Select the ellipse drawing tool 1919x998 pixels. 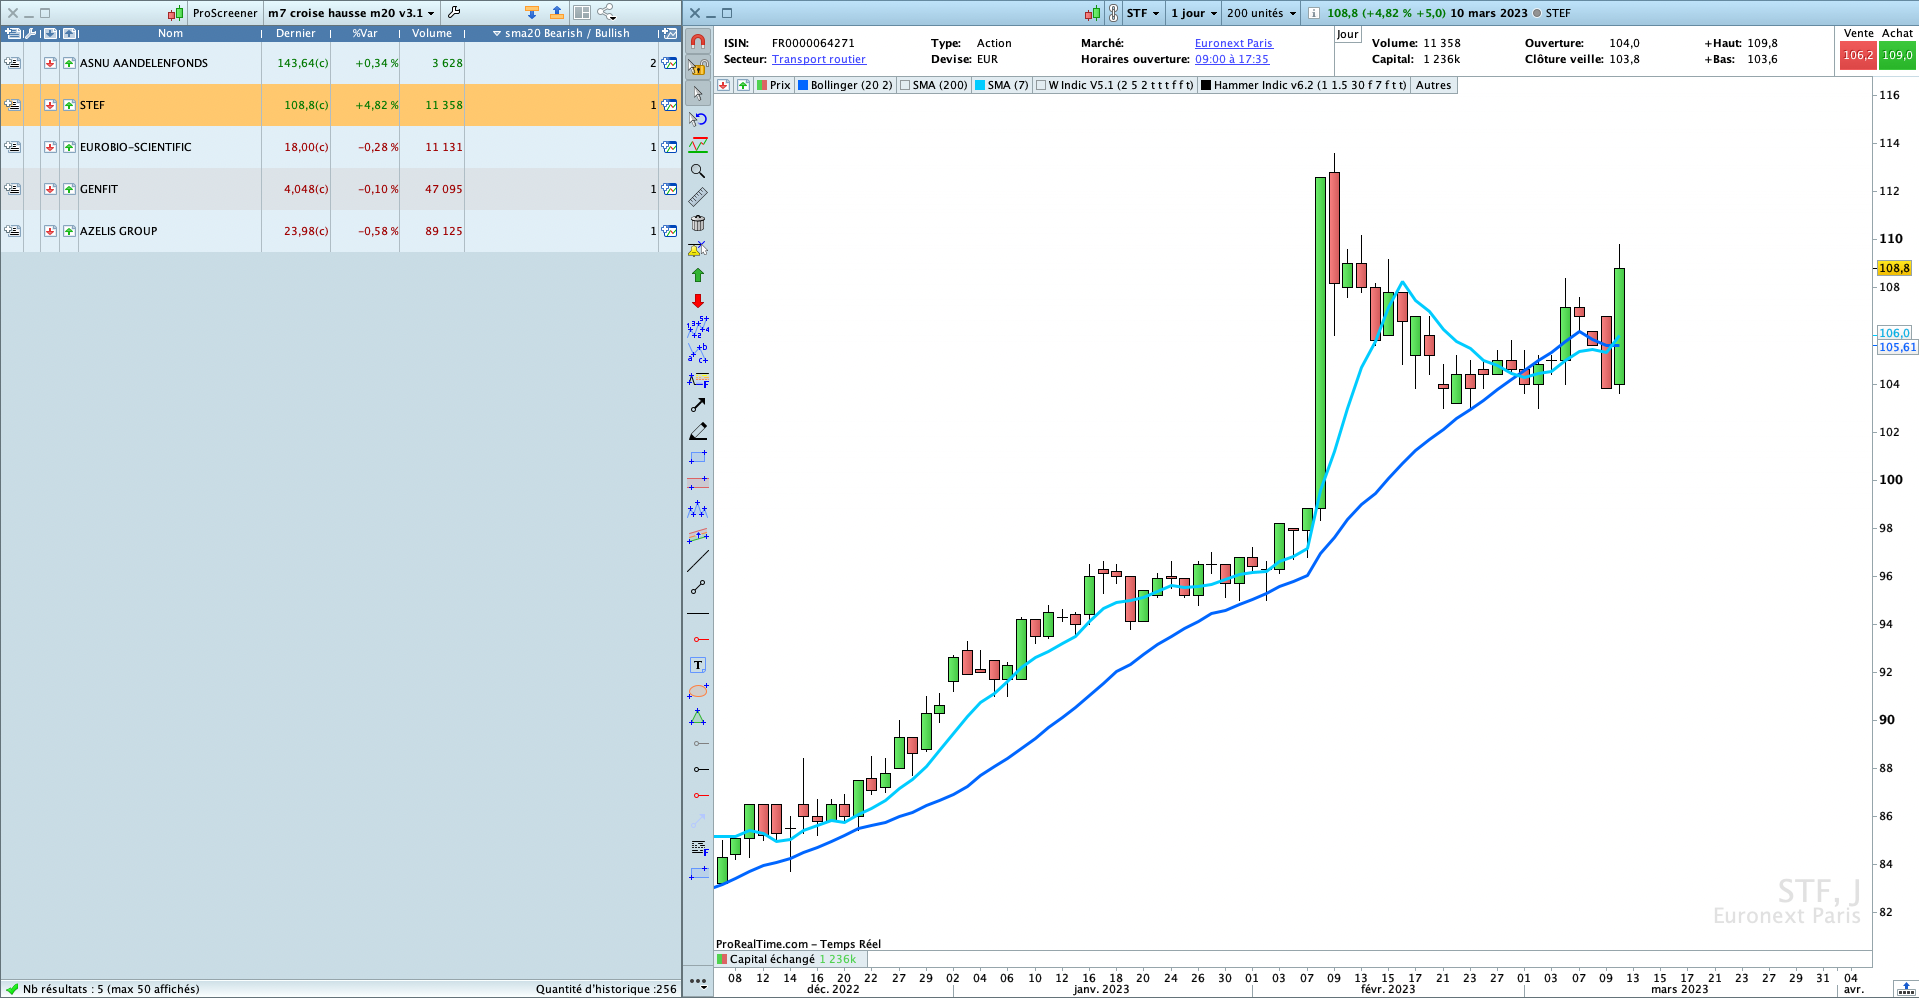pyautogui.click(x=698, y=691)
